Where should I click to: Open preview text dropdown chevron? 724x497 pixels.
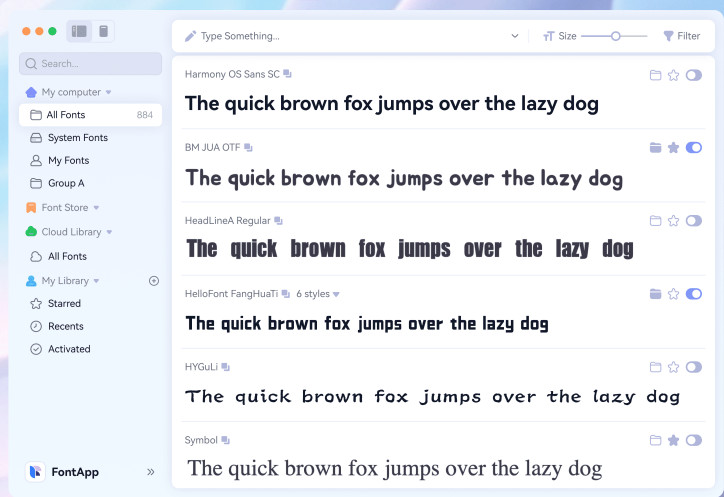click(x=515, y=36)
